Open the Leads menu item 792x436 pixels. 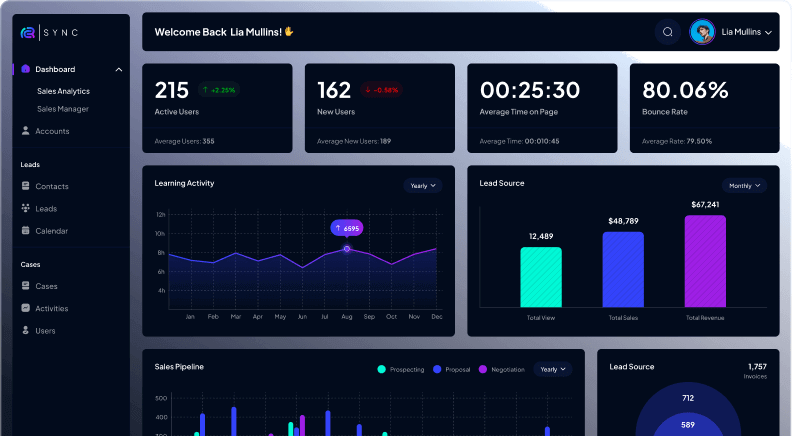coord(46,208)
